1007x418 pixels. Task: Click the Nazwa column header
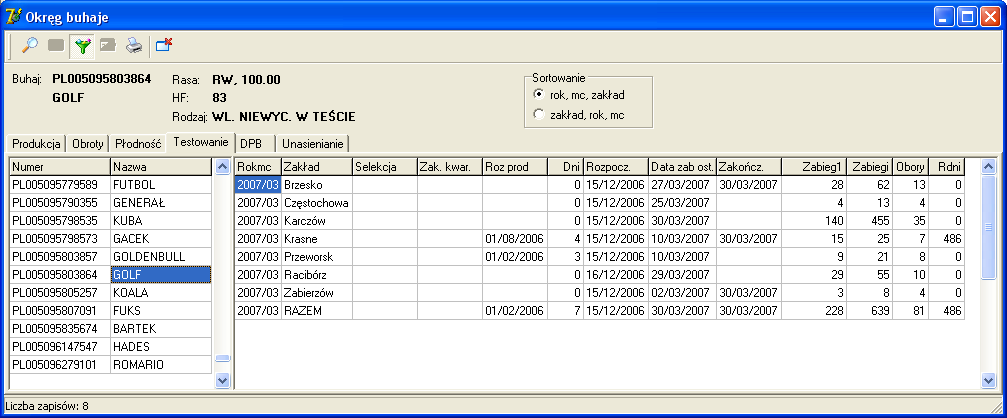[x=161, y=167]
